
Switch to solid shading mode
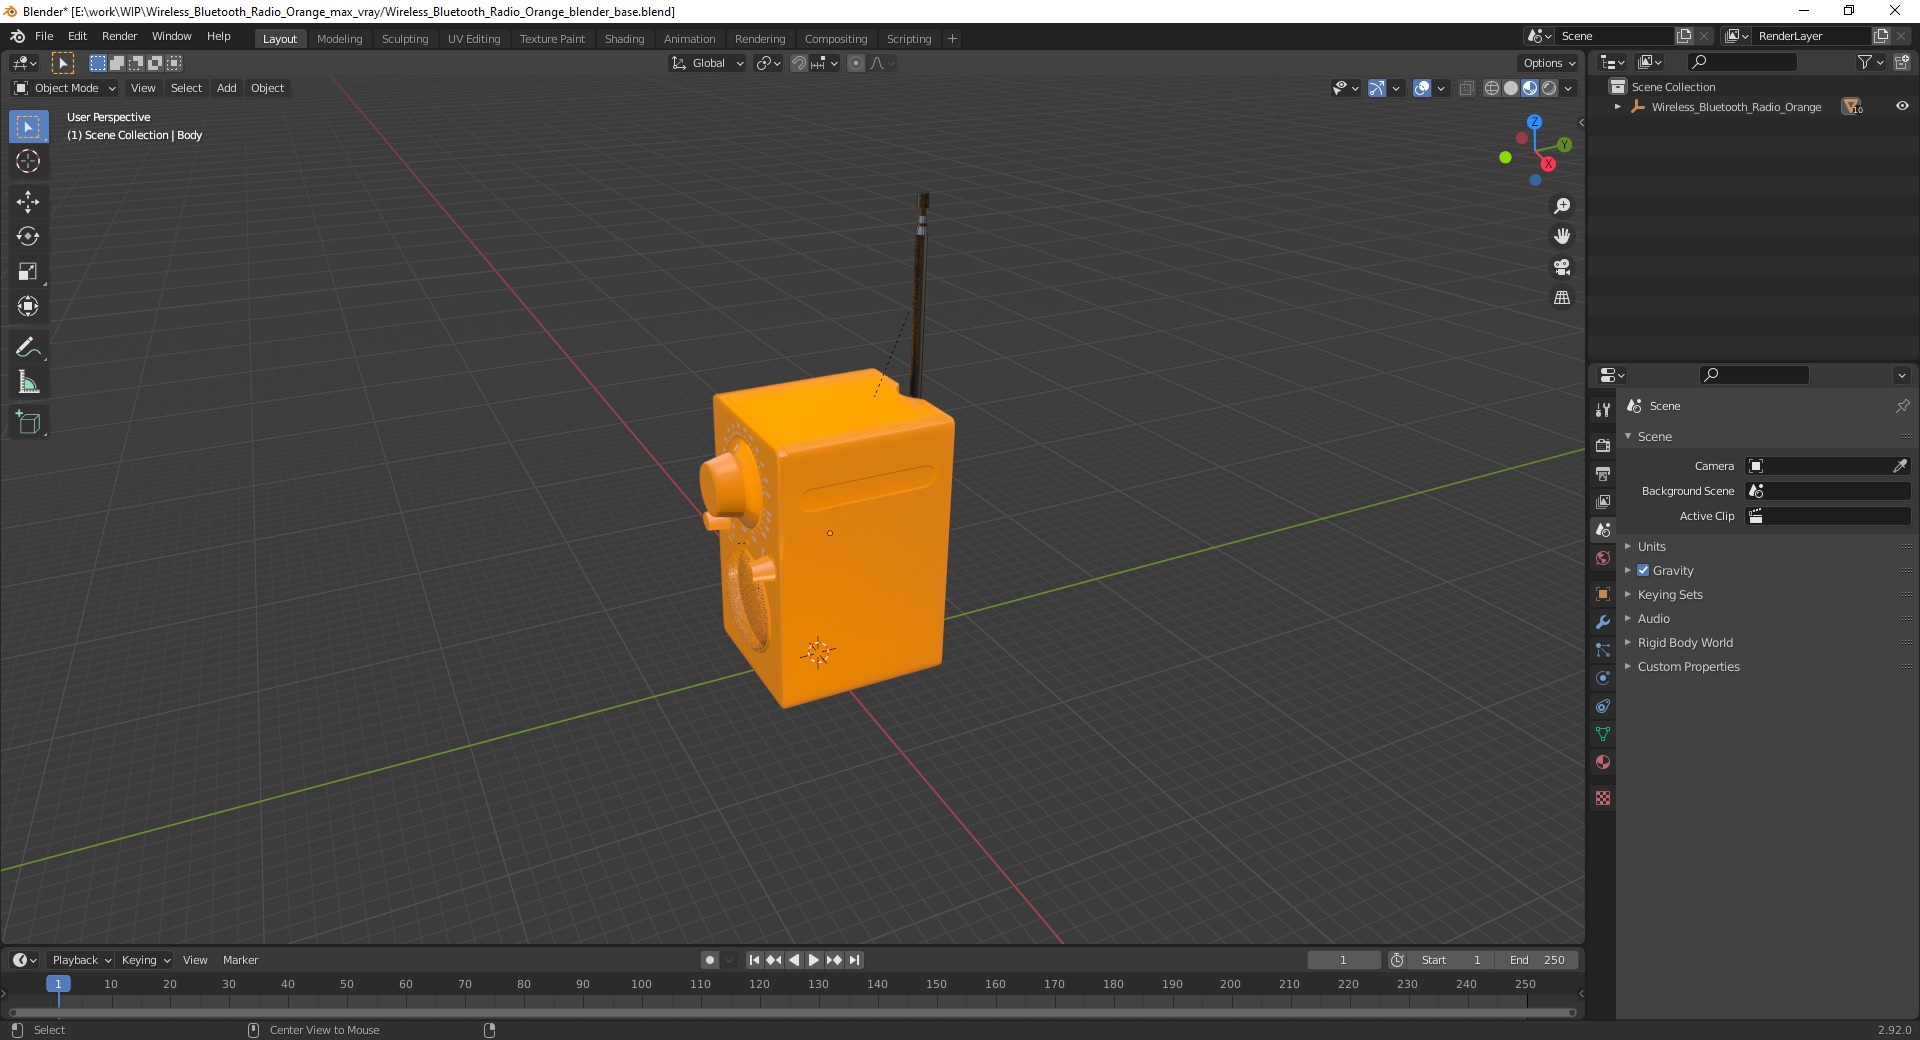click(x=1511, y=88)
